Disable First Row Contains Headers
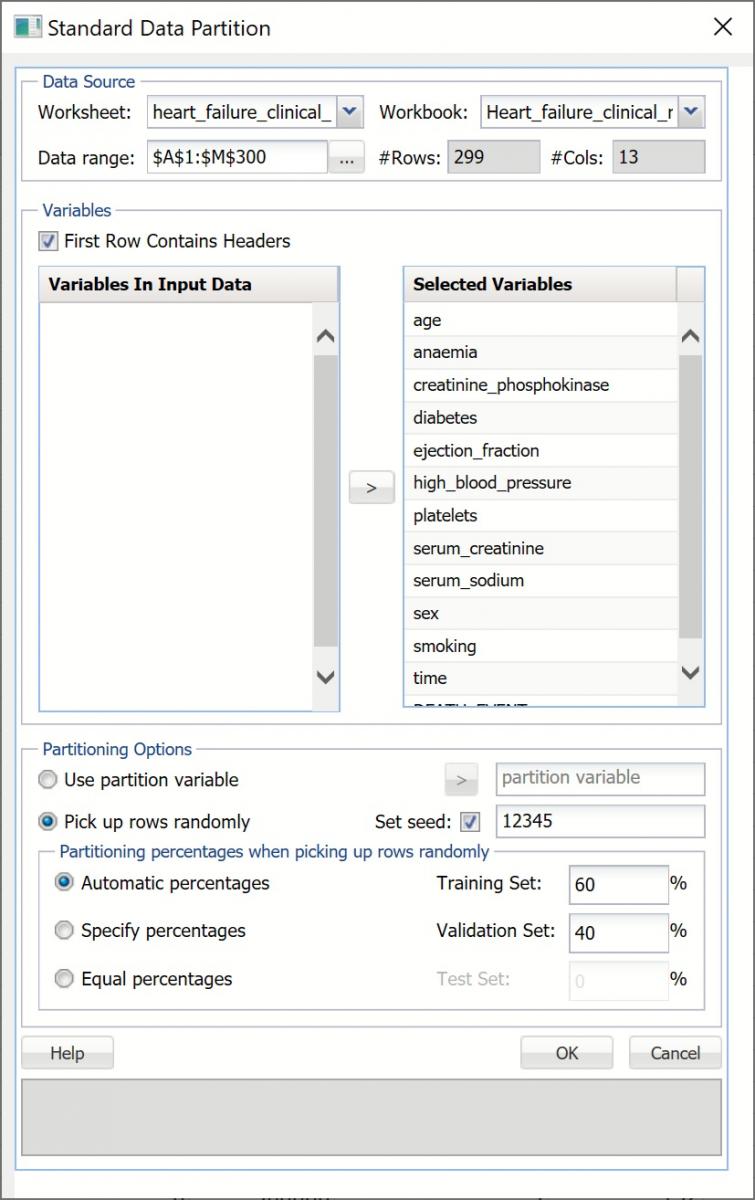This screenshot has width=755, height=1200. click(45, 241)
